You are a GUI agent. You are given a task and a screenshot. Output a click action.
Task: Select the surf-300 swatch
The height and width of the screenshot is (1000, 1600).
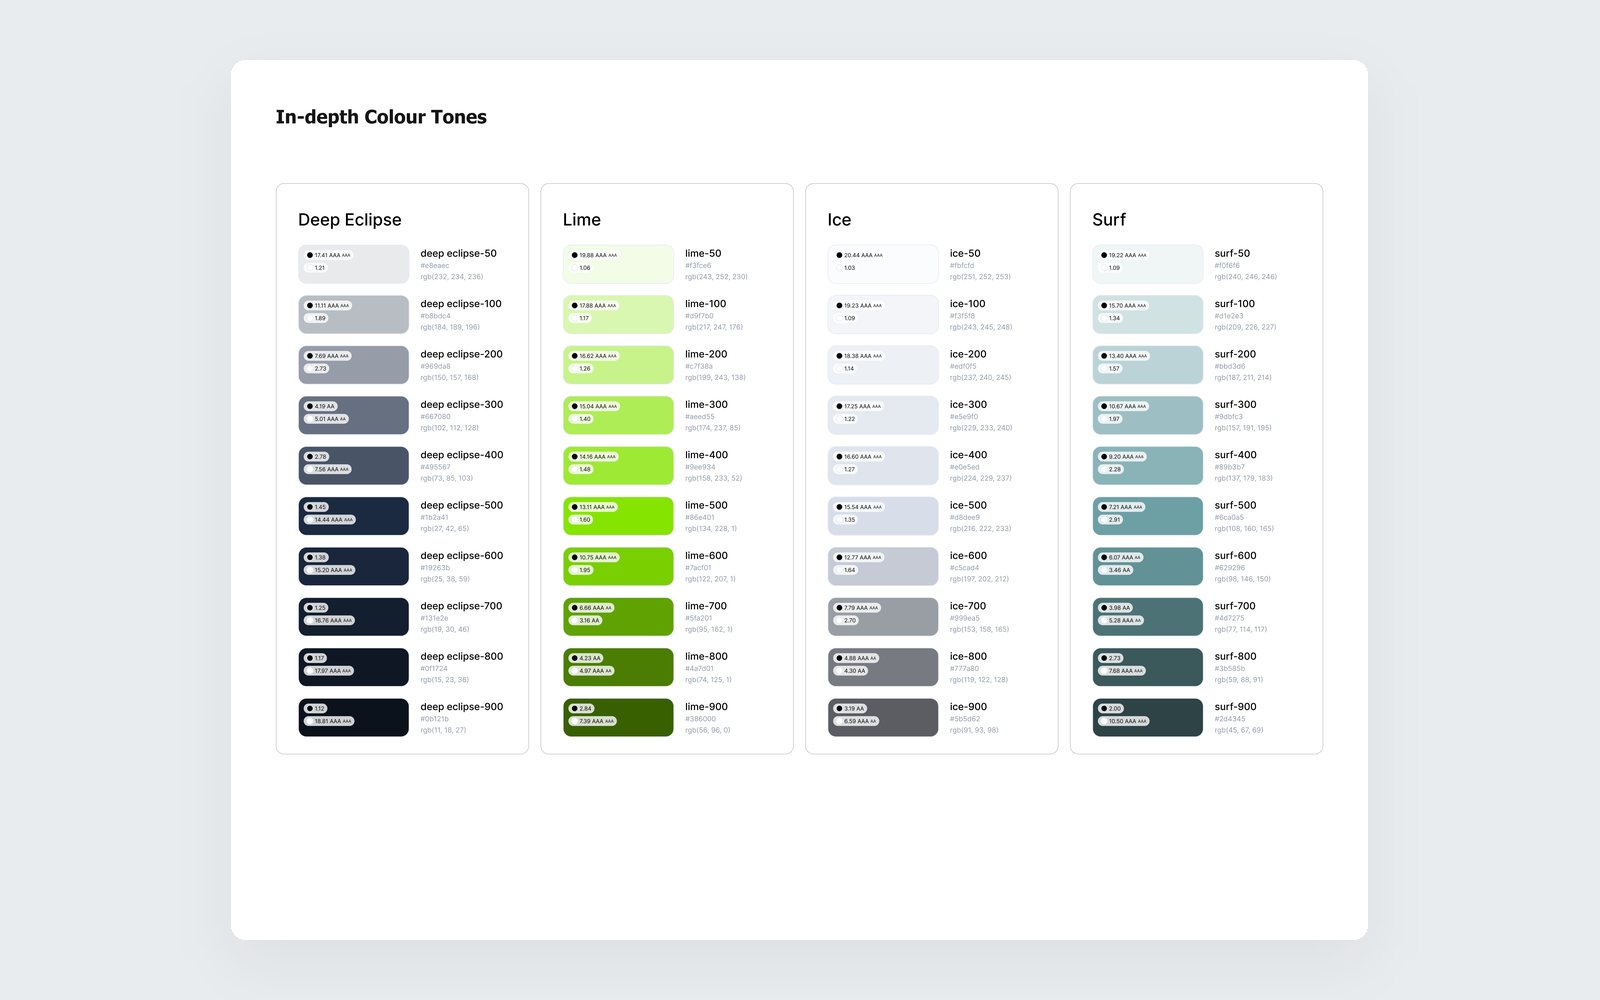pos(1148,415)
